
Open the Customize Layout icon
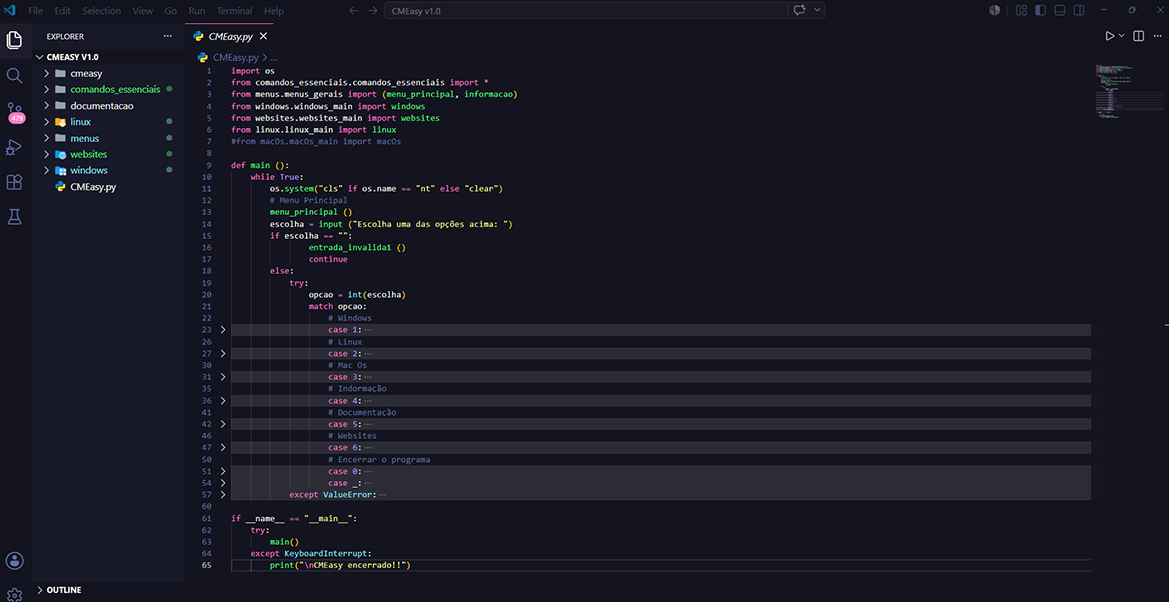click(1021, 10)
